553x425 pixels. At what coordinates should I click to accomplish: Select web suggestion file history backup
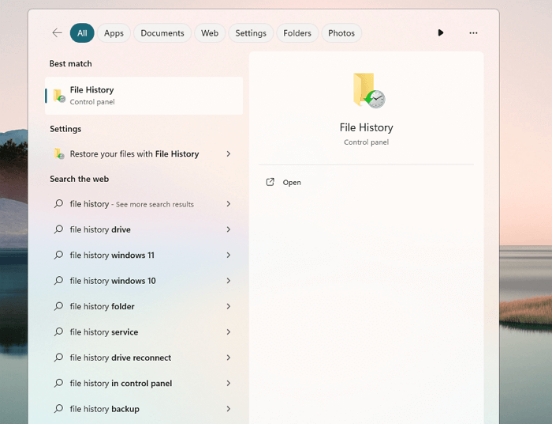click(144, 409)
